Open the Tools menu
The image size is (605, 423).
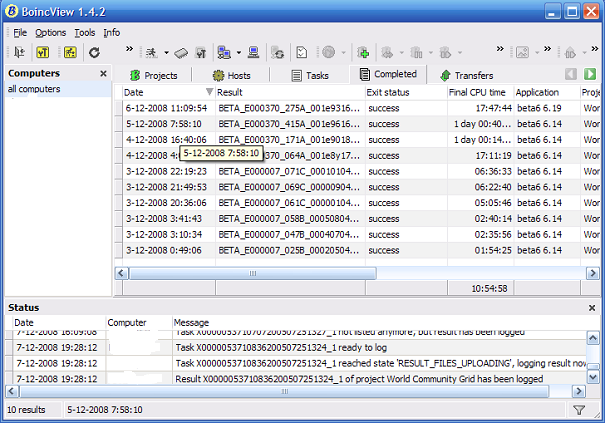coord(84,33)
